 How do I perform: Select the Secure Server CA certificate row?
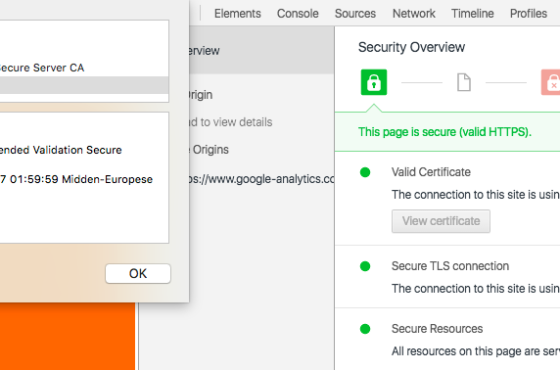(84, 68)
